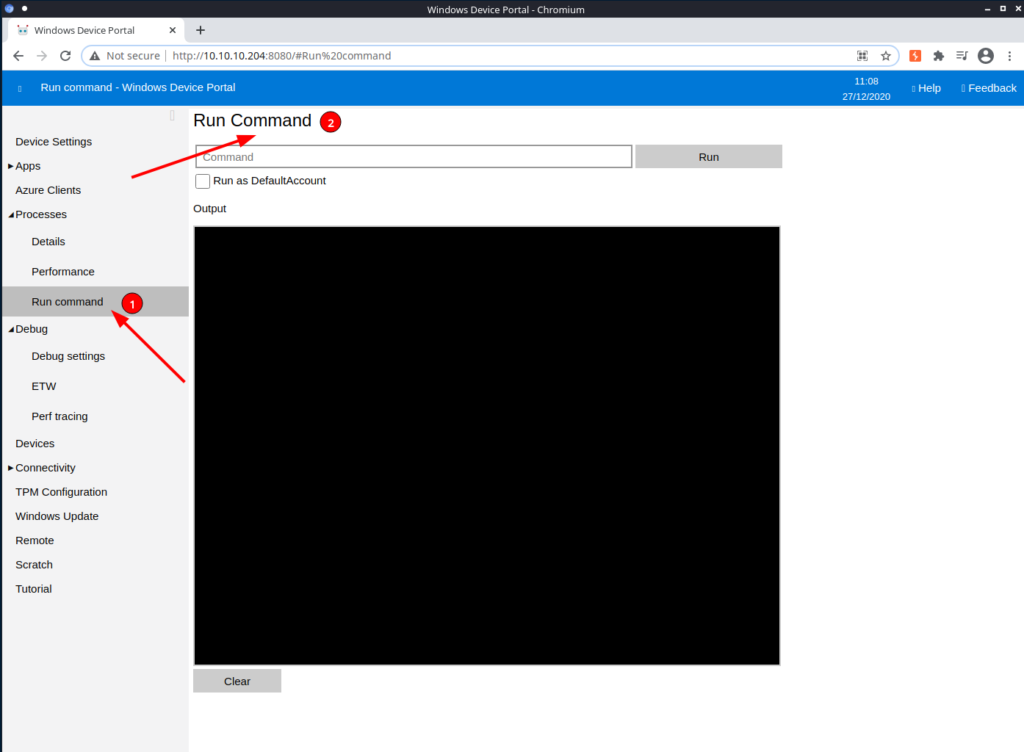Bookmark this page with the star icon
The image size is (1024, 752).
click(886, 56)
